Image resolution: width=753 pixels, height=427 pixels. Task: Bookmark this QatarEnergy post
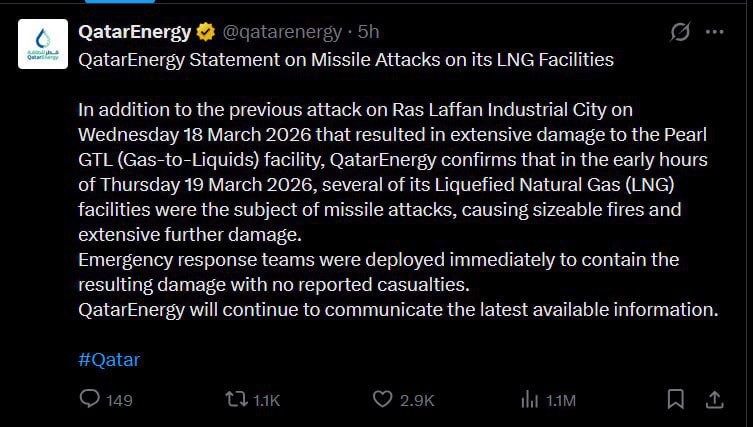click(x=676, y=399)
